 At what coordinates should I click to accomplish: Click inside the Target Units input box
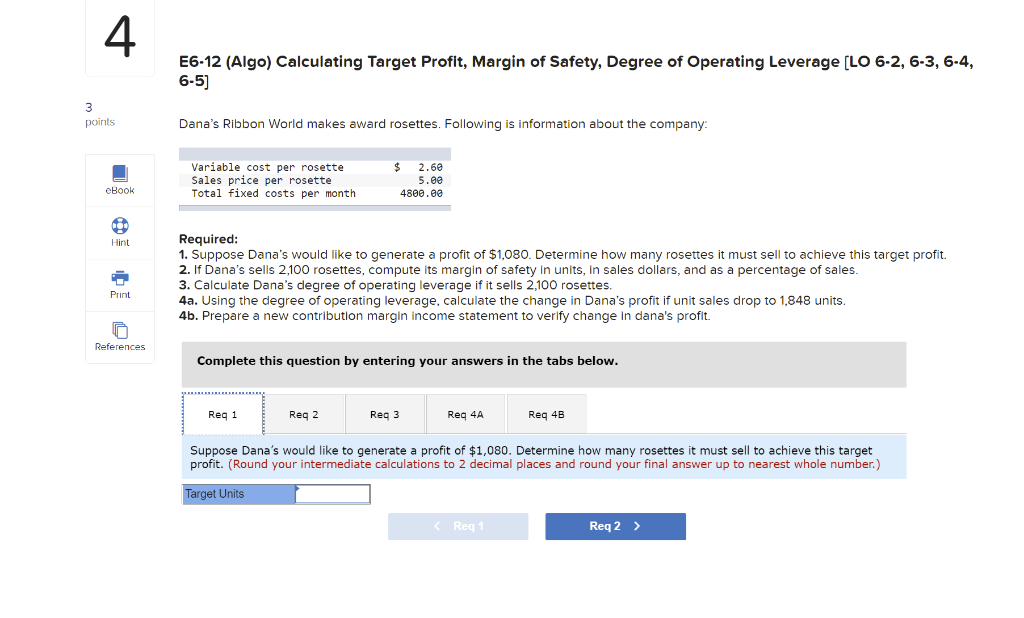pos(333,493)
